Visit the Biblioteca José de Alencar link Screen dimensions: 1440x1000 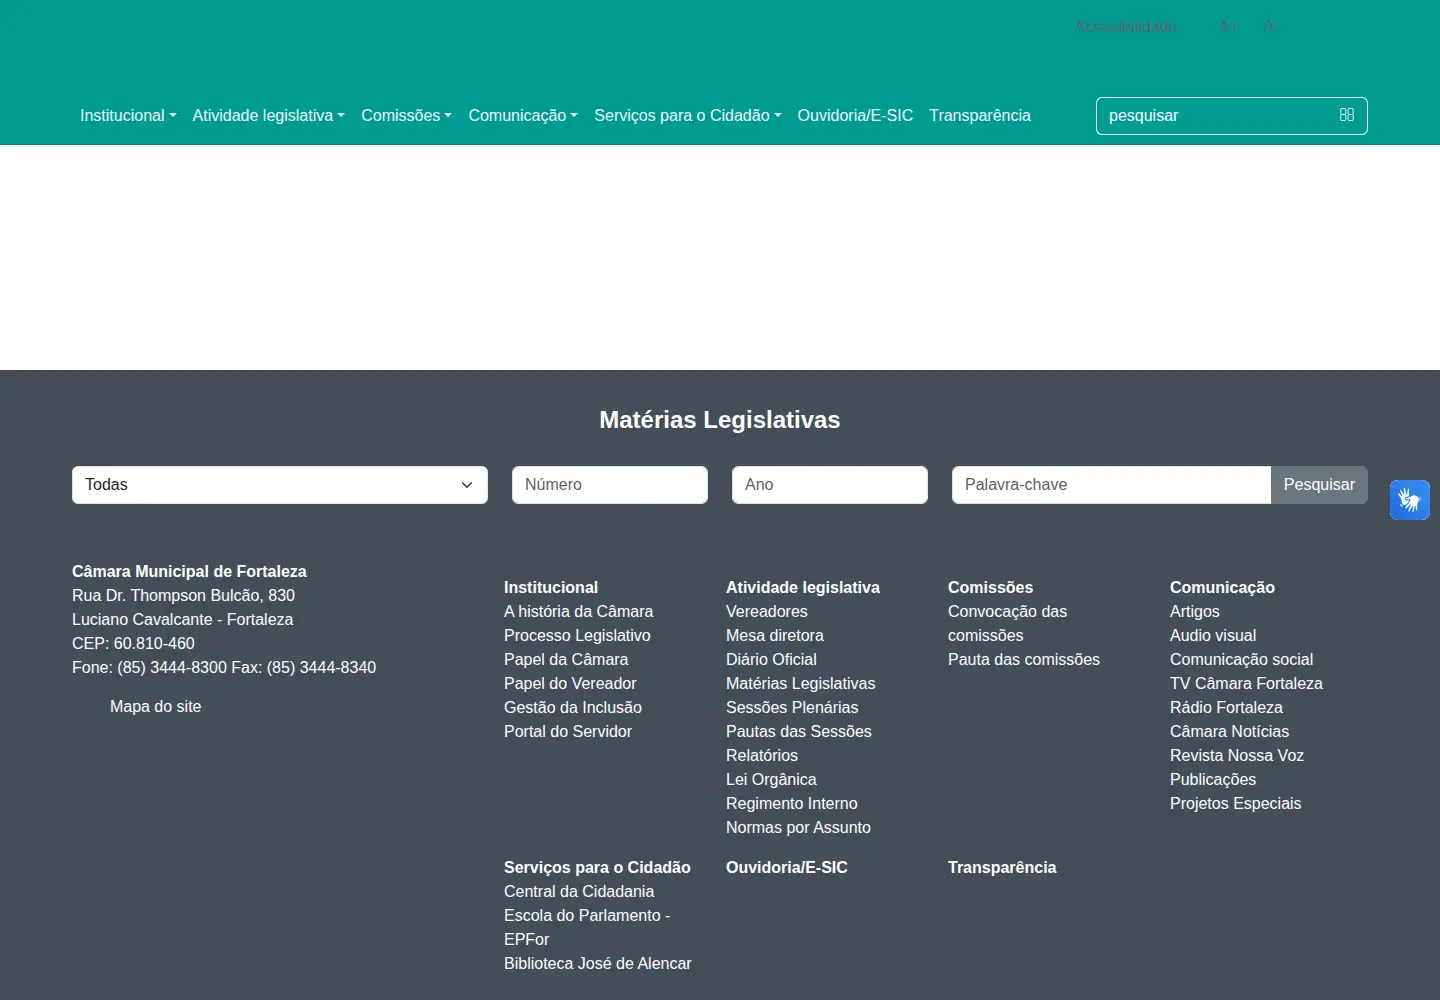click(598, 963)
